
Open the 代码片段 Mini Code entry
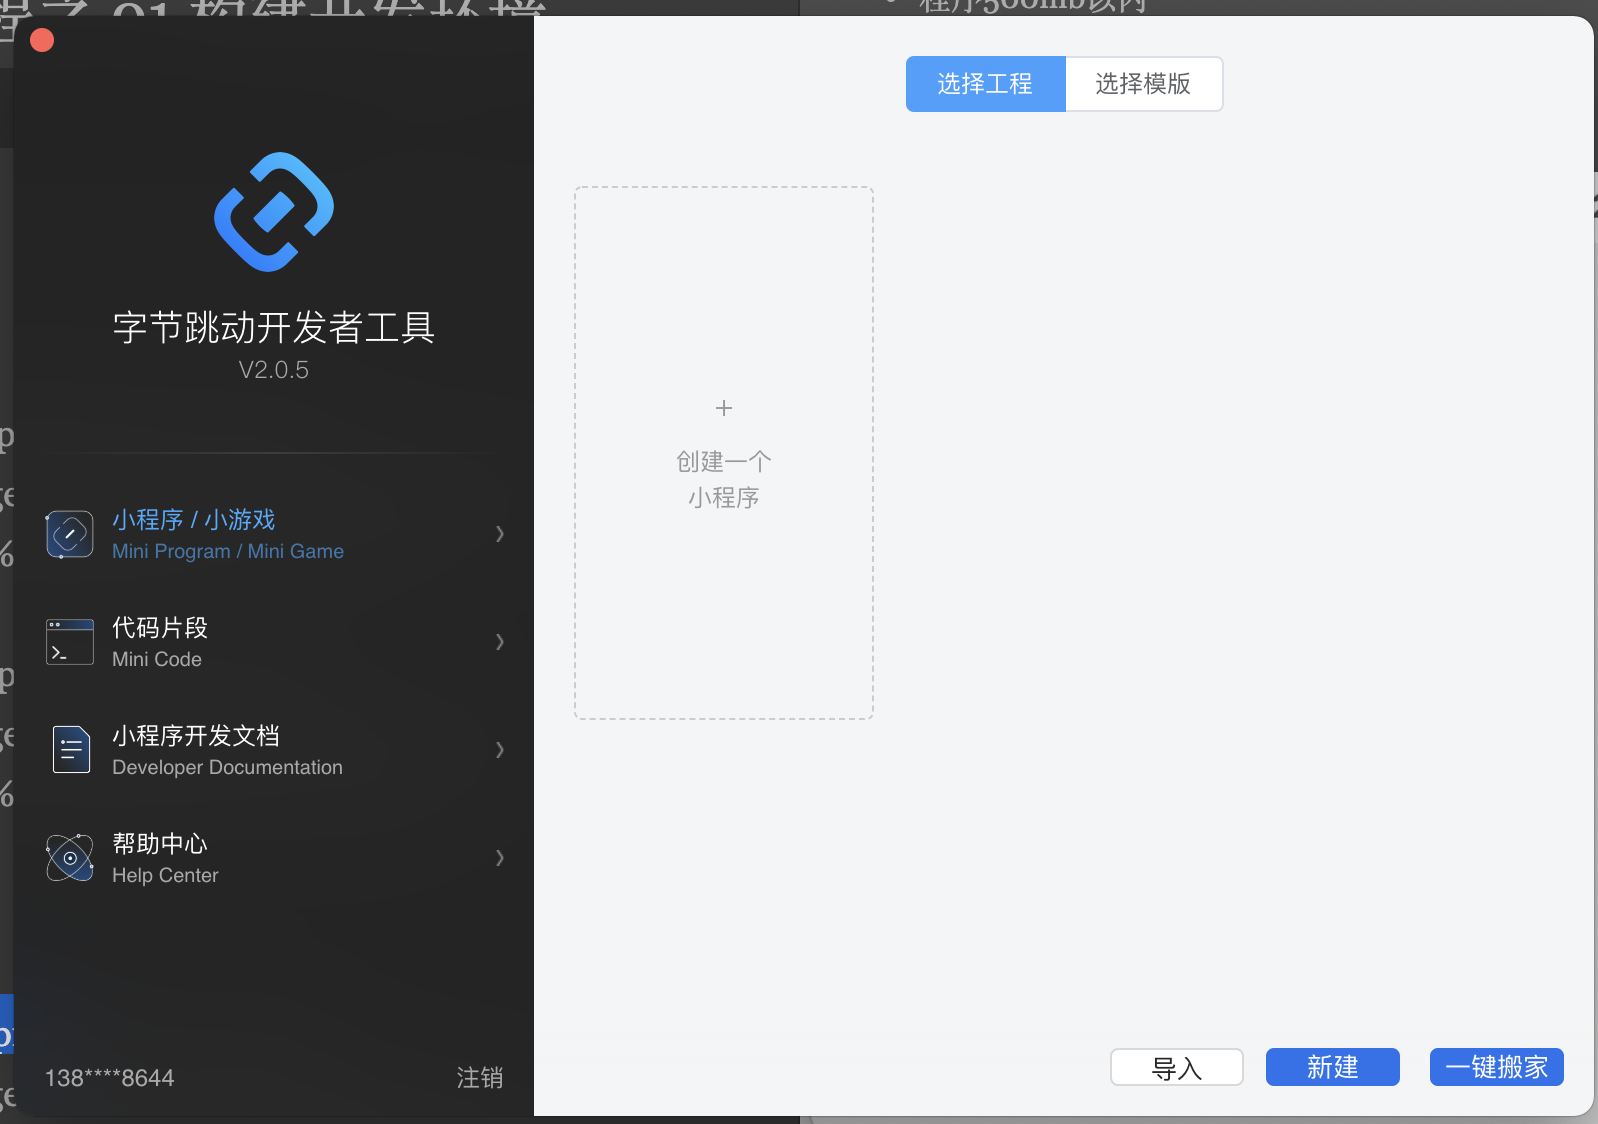274,642
